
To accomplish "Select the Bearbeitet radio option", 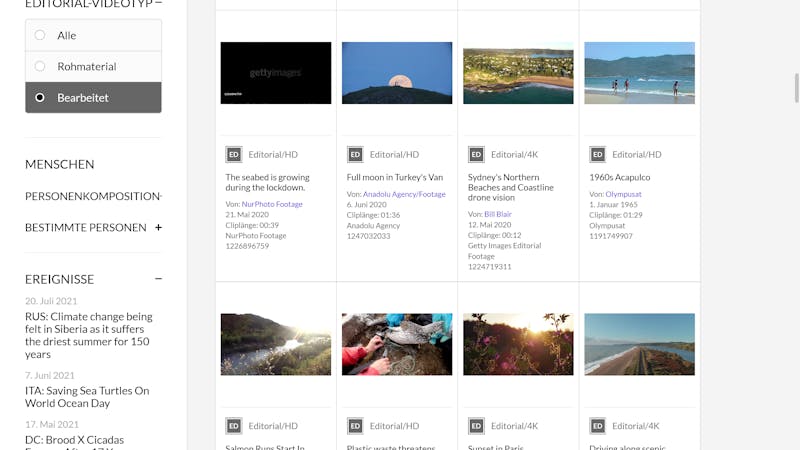I will (x=93, y=97).
